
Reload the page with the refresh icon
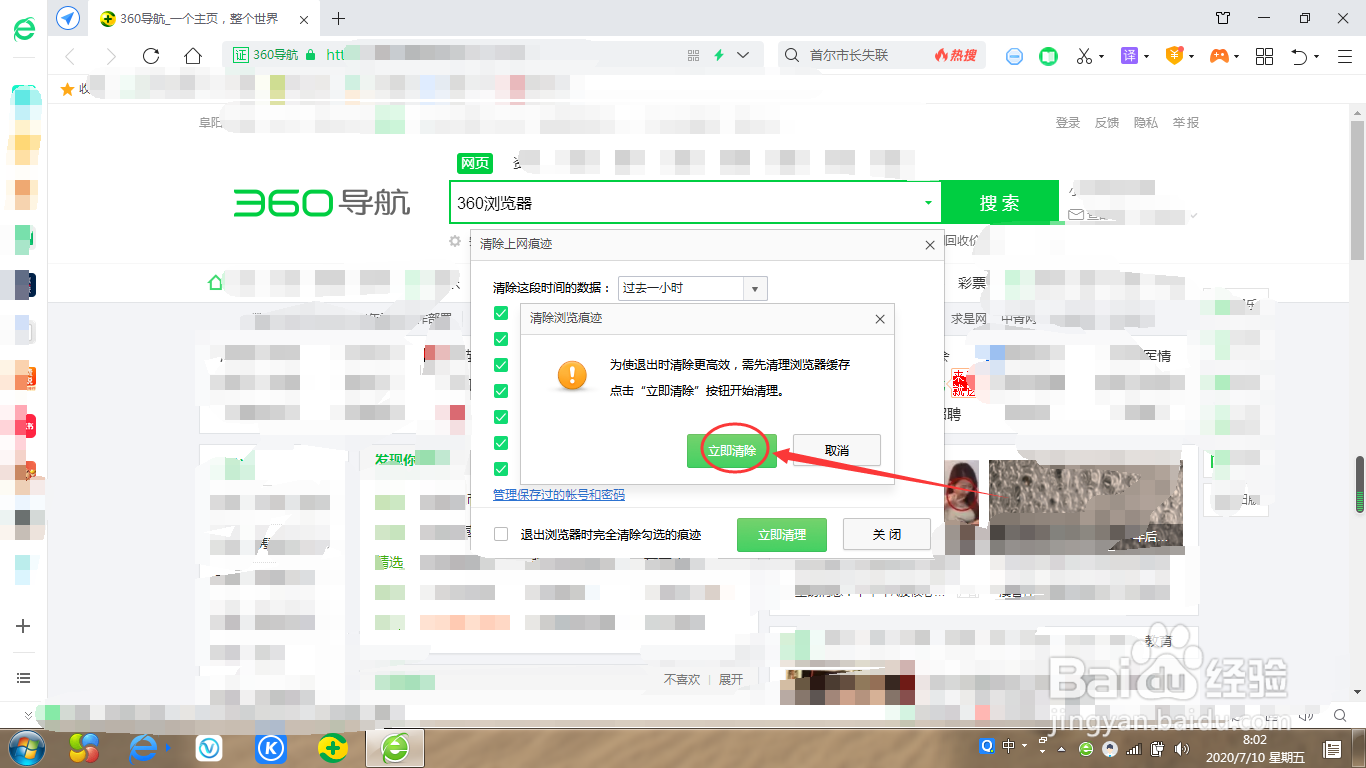coord(151,56)
